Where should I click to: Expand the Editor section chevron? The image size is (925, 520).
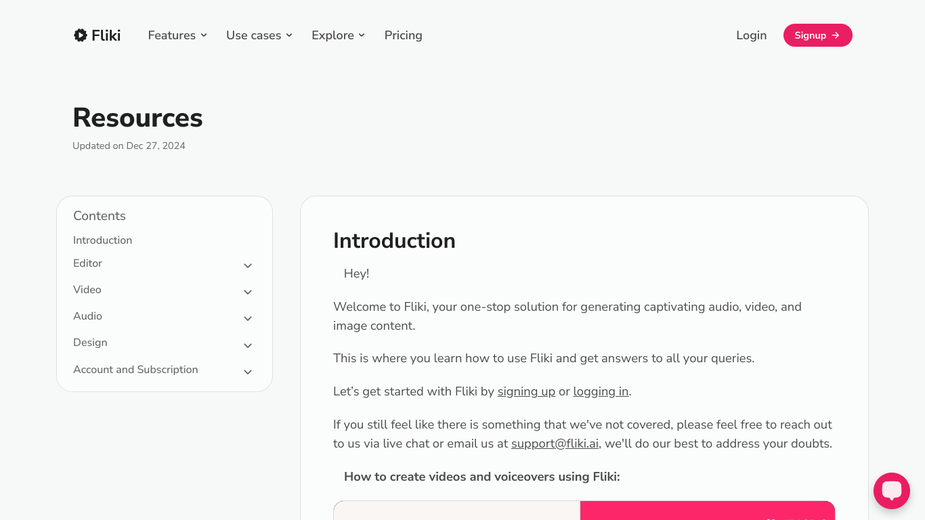(x=248, y=266)
